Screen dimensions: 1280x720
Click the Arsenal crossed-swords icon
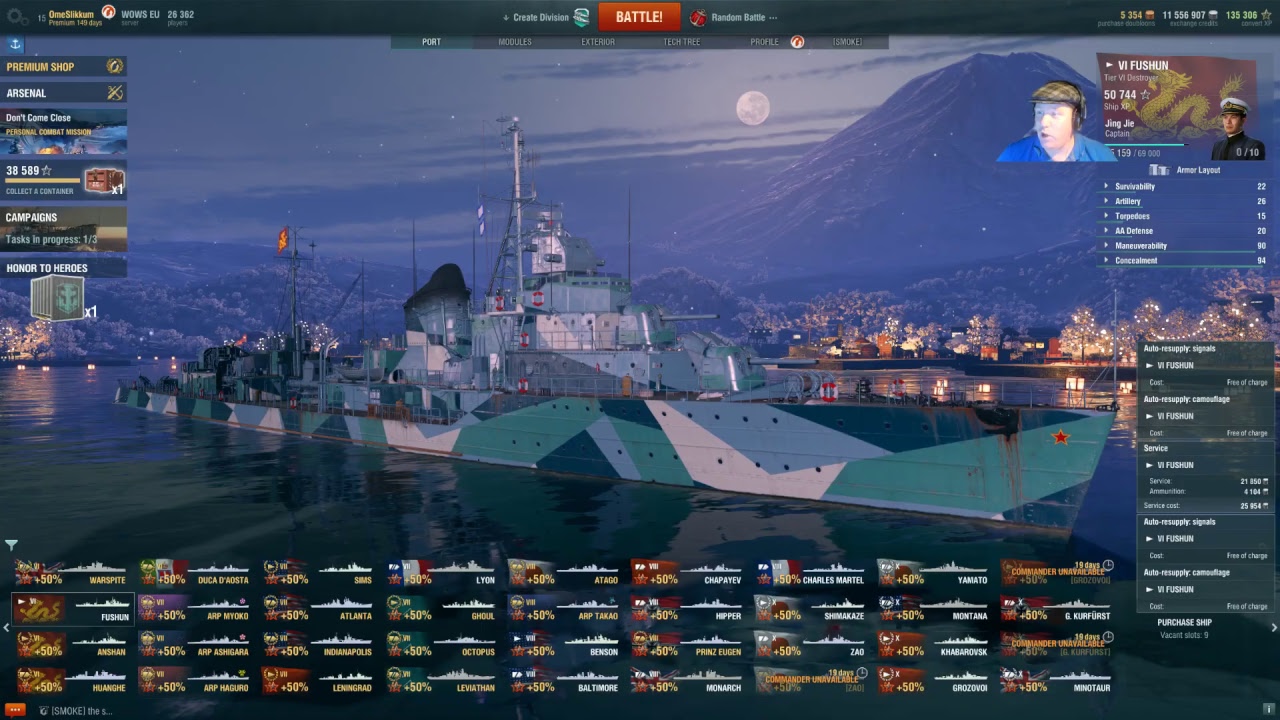coord(114,93)
